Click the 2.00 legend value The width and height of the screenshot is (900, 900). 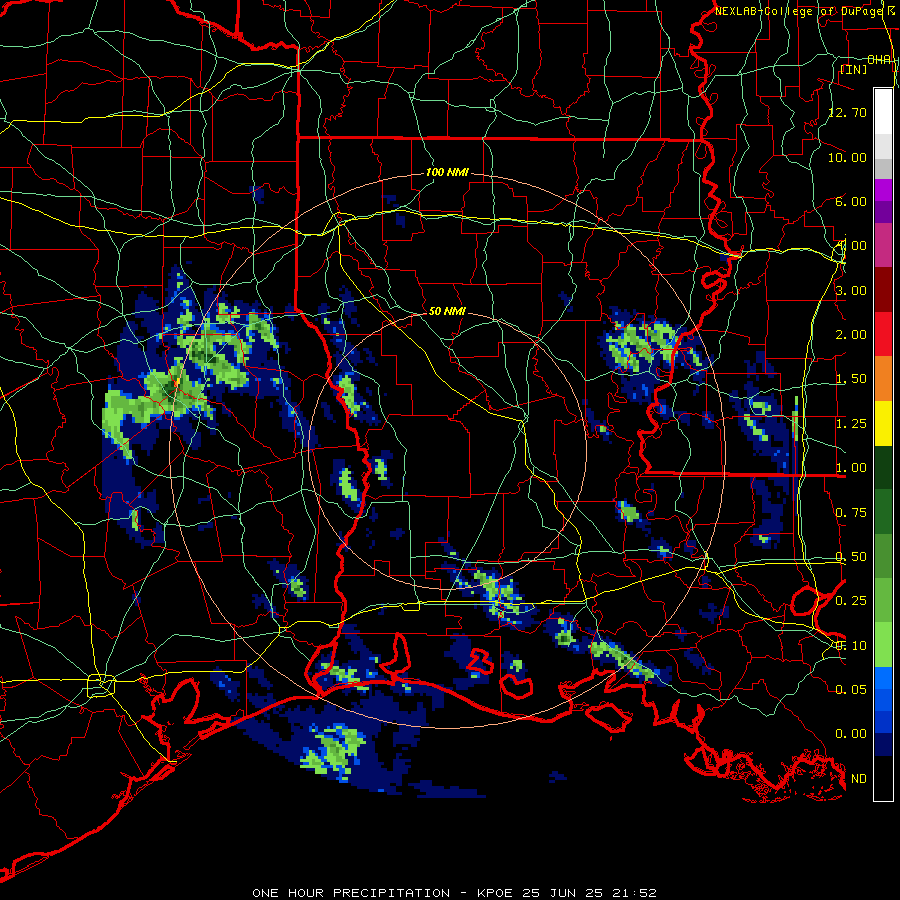pyautogui.click(x=851, y=335)
